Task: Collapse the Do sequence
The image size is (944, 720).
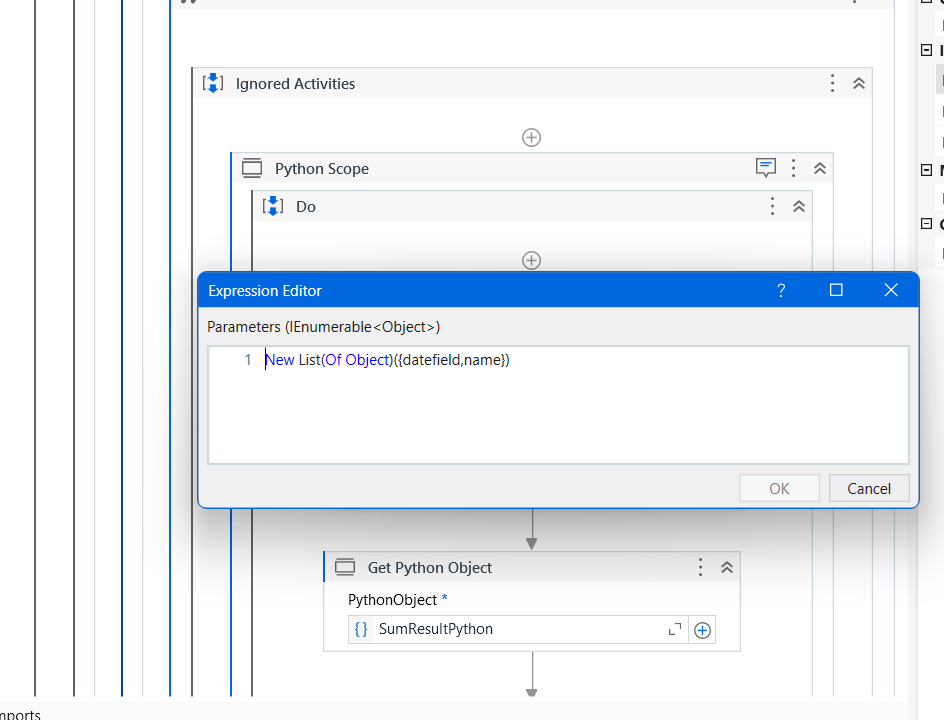Action: click(x=798, y=206)
